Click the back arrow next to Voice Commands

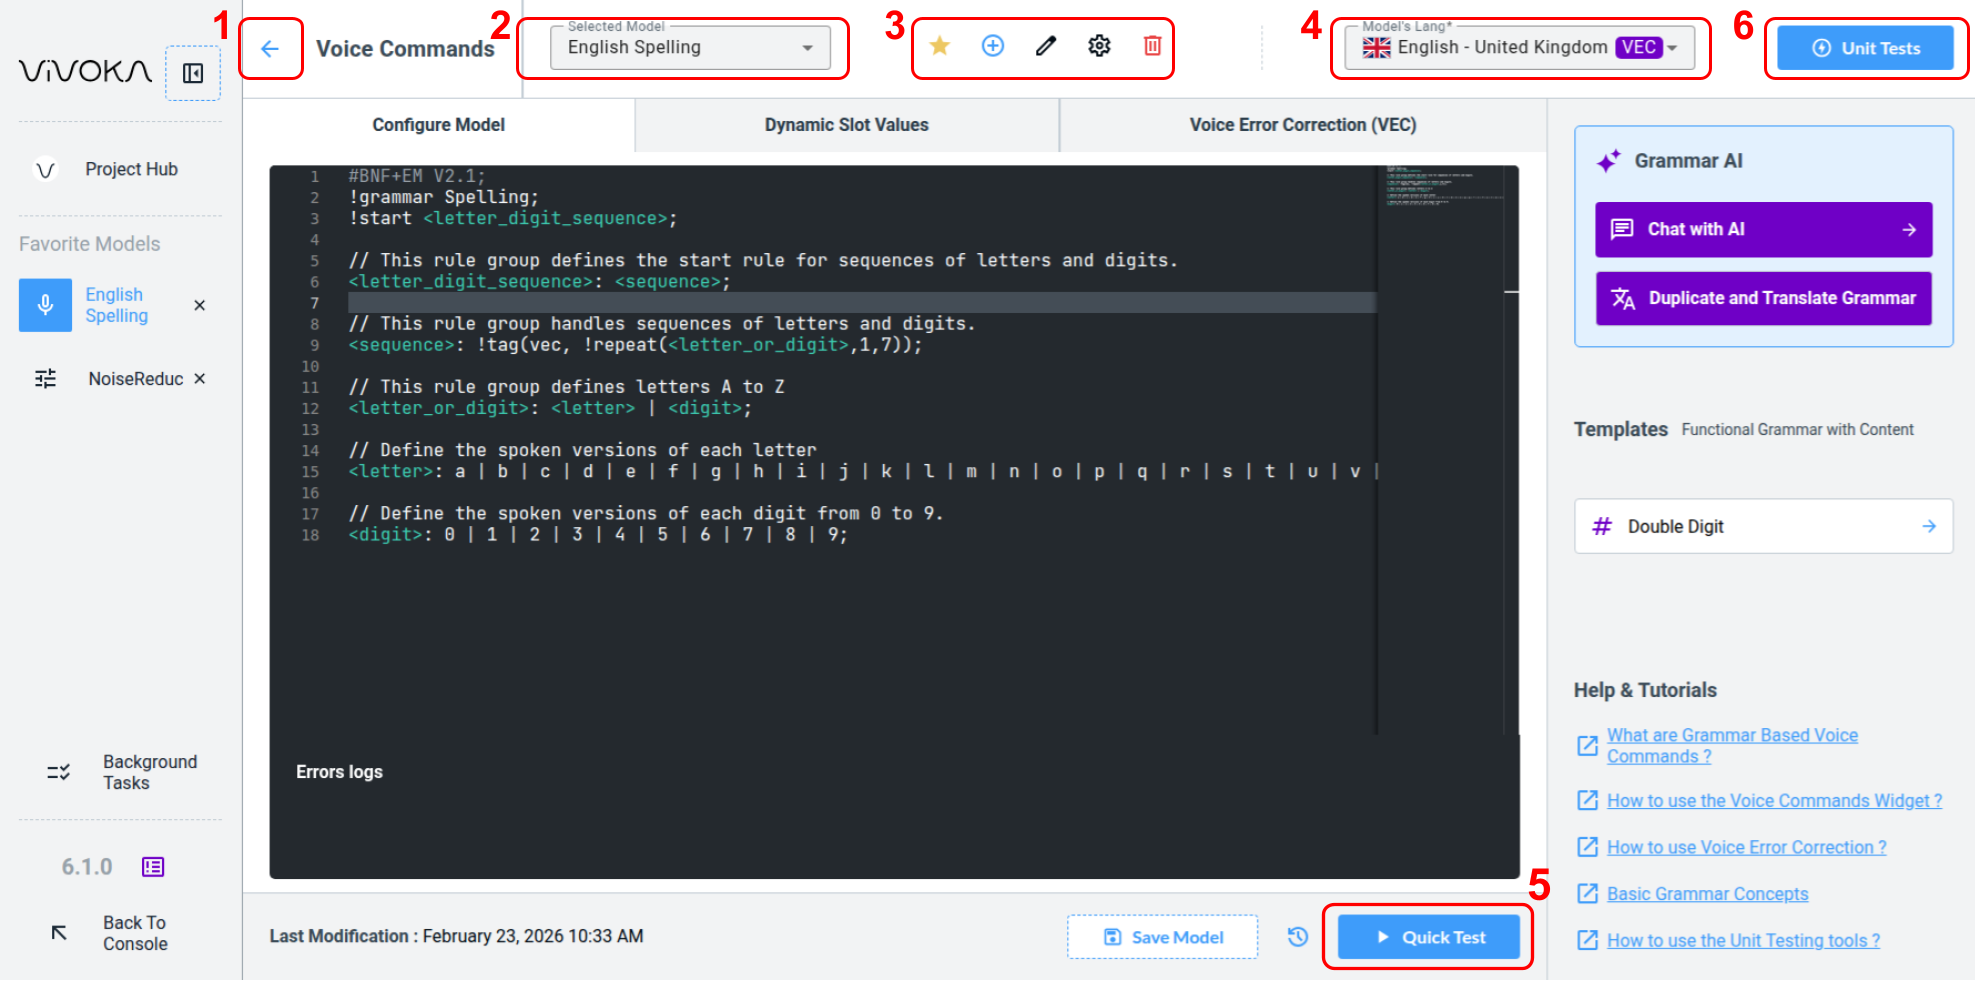pyautogui.click(x=270, y=48)
